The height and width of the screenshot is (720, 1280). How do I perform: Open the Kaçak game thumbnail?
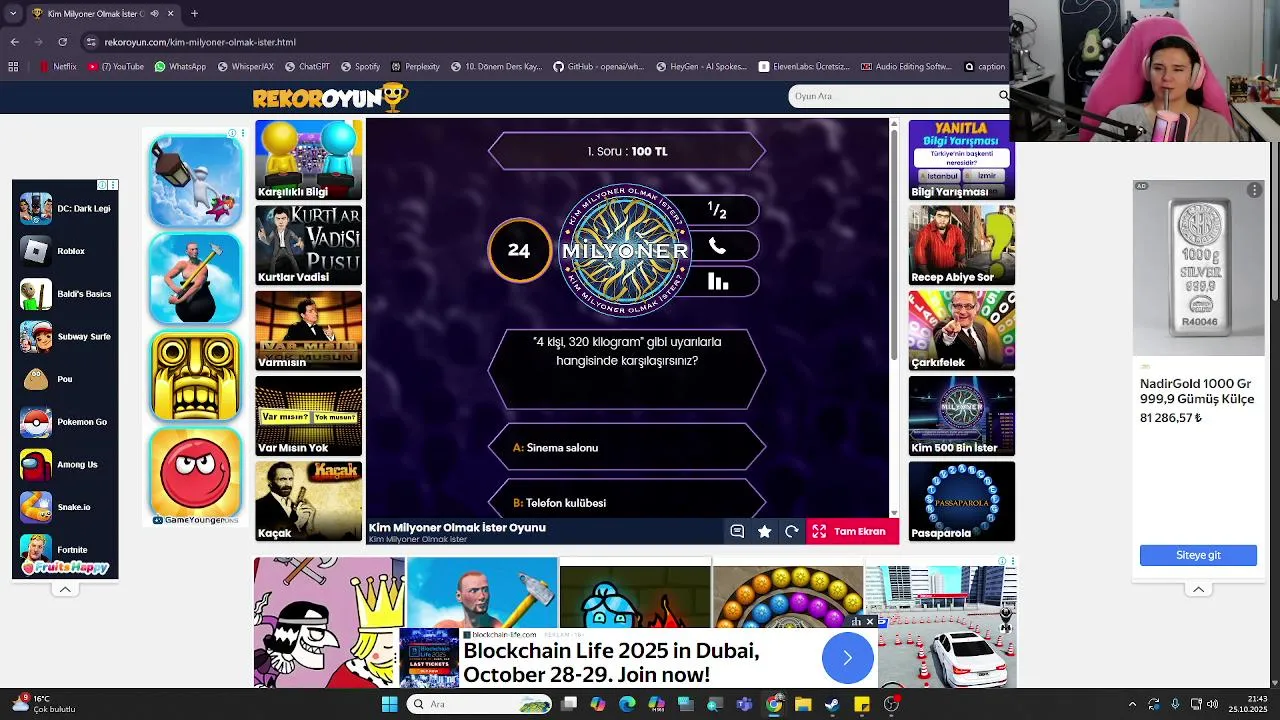pyautogui.click(x=308, y=500)
